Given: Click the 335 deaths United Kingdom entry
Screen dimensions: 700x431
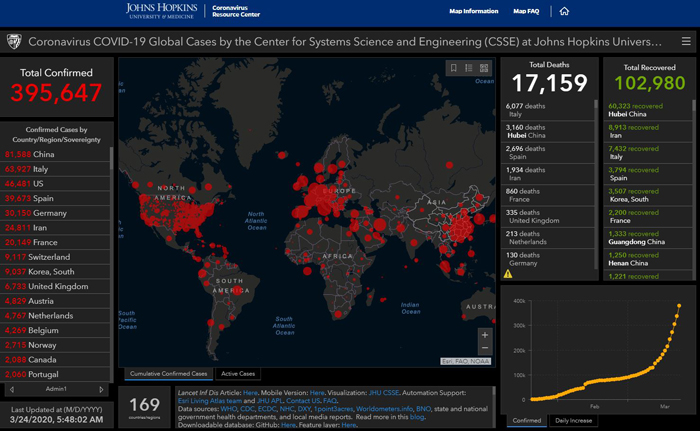Looking at the screenshot, I should click(x=548, y=217).
